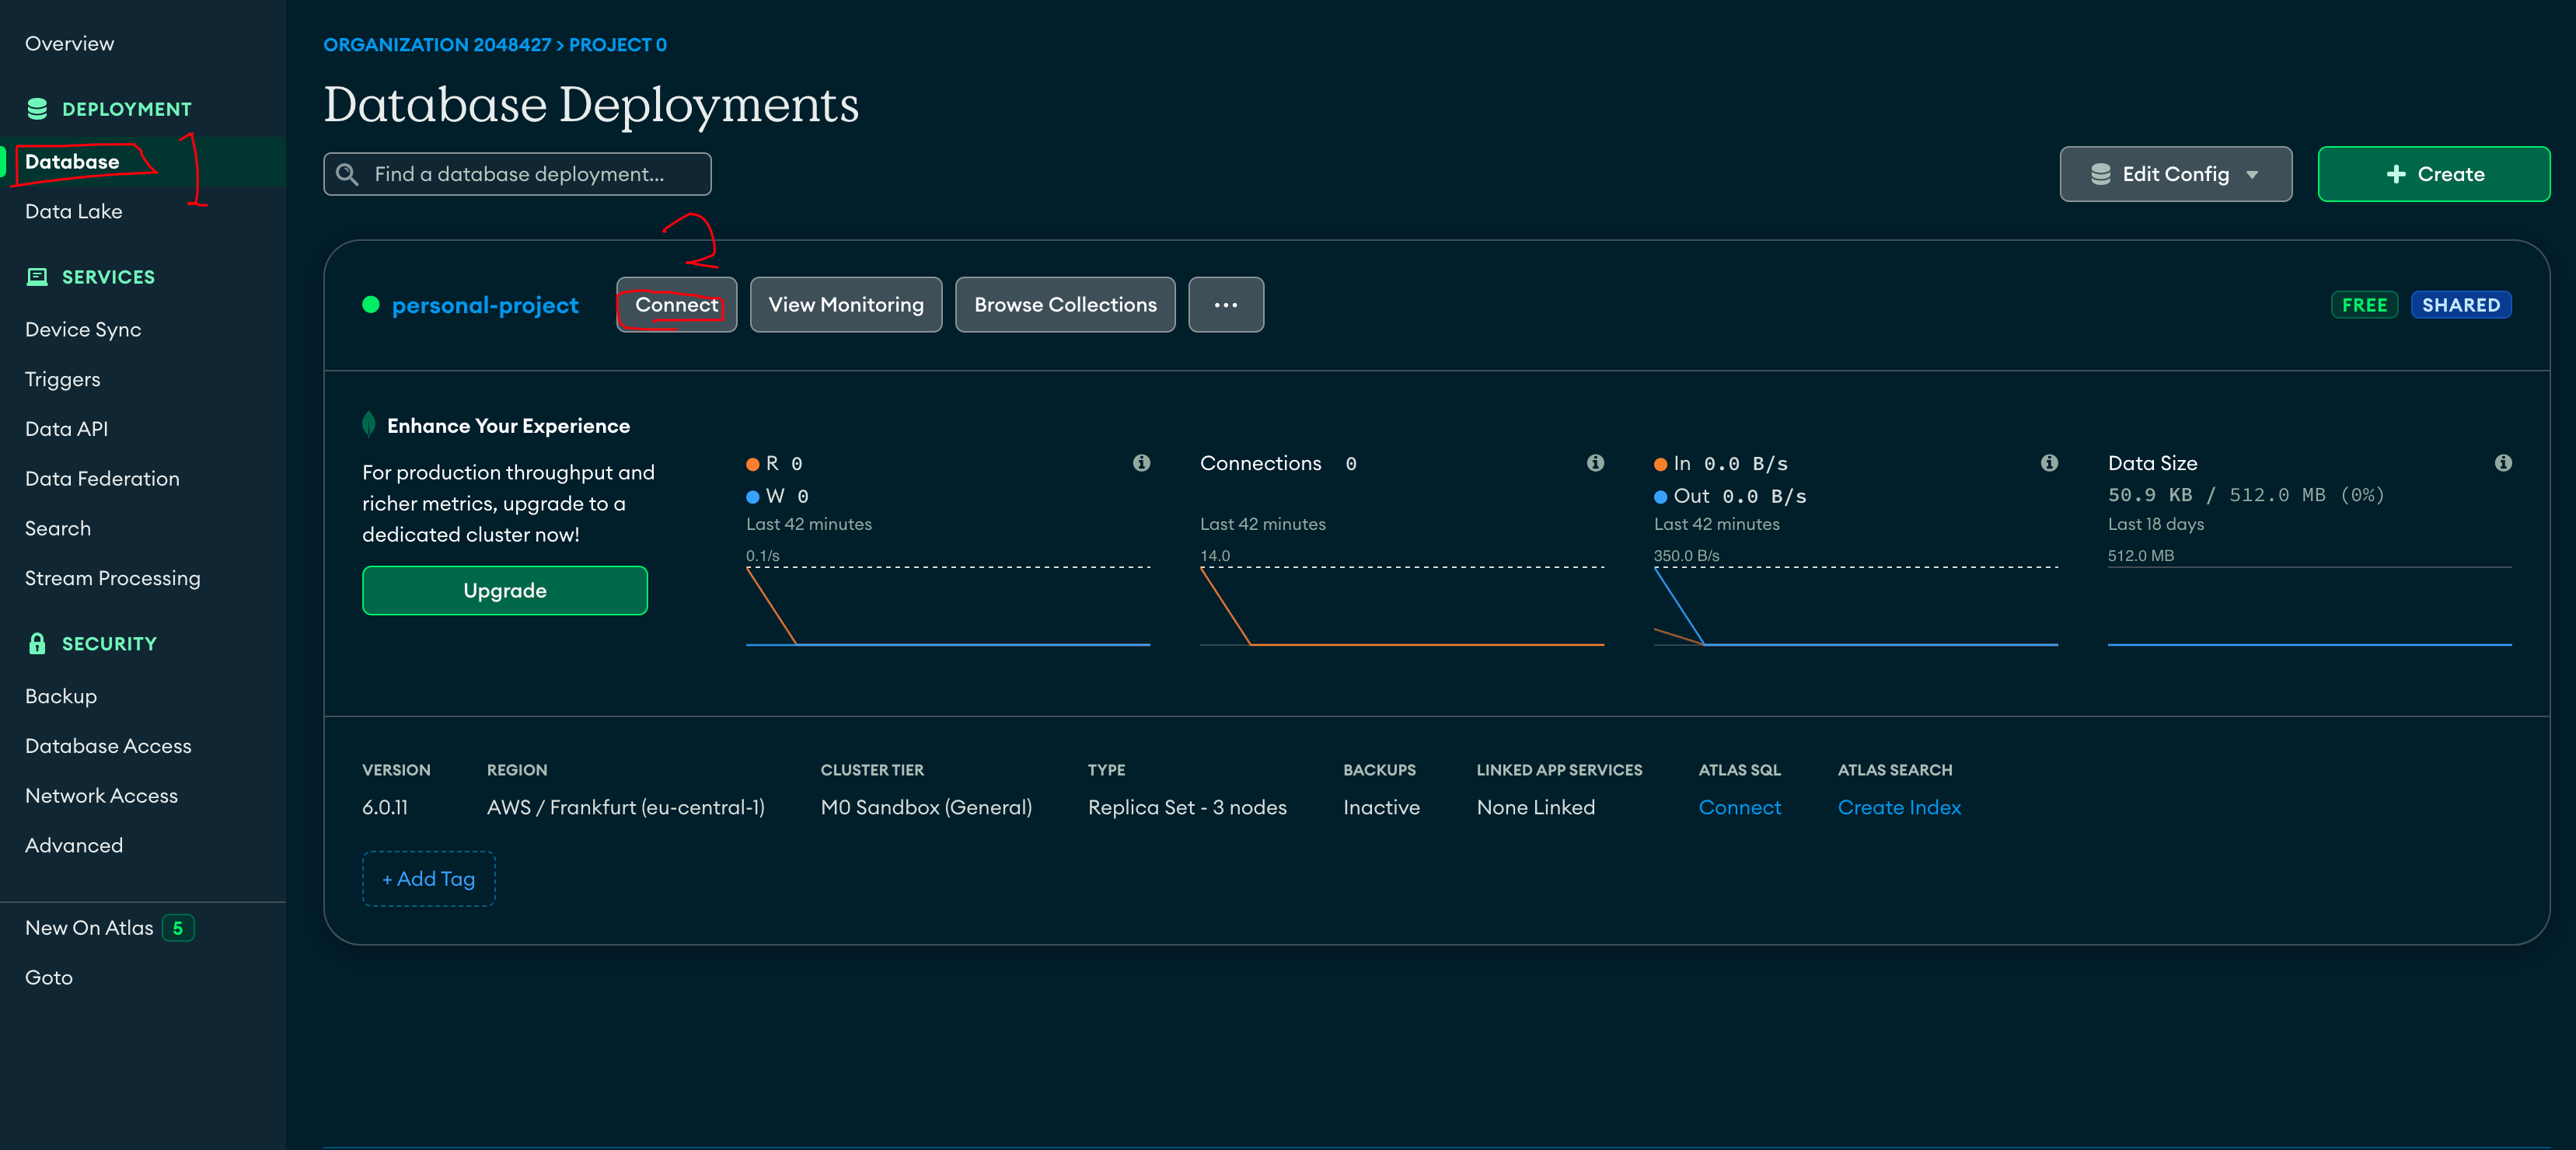Click '50.9 KB / 512.0 MB (0%)' value
Image resolution: width=2576 pixels, height=1150 pixels.
click(2246, 495)
